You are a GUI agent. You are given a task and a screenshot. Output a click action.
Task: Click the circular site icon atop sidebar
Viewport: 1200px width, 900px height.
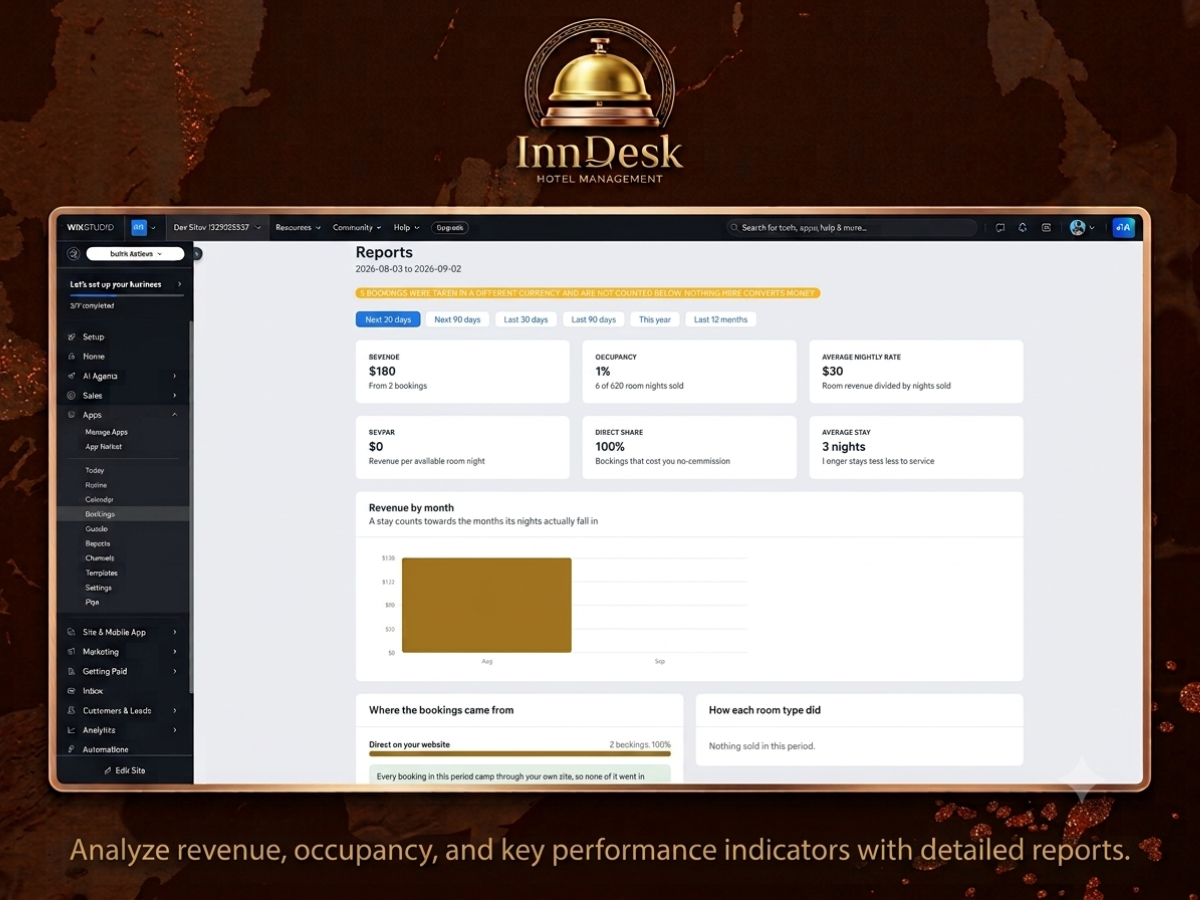73,254
